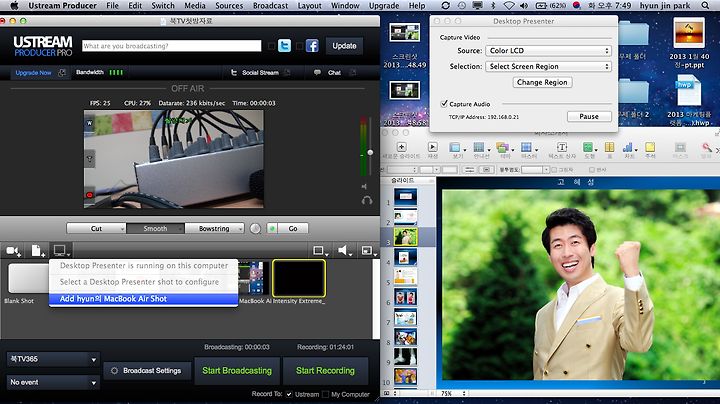The height and width of the screenshot is (404, 720).
Task: Open the 북TV365 channel dropdown
Action: click(54, 359)
